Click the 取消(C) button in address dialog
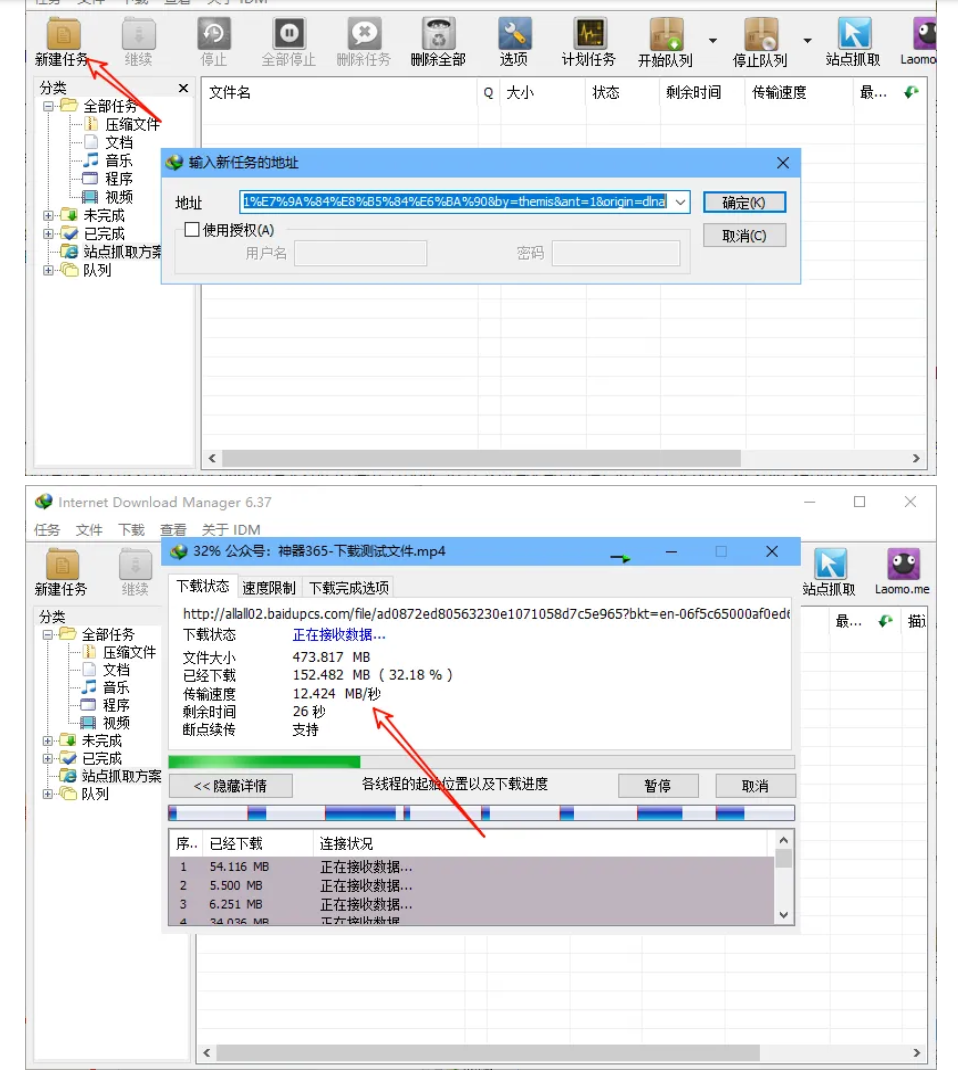This screenshot has height=1071, width=958. pos(744,236)
